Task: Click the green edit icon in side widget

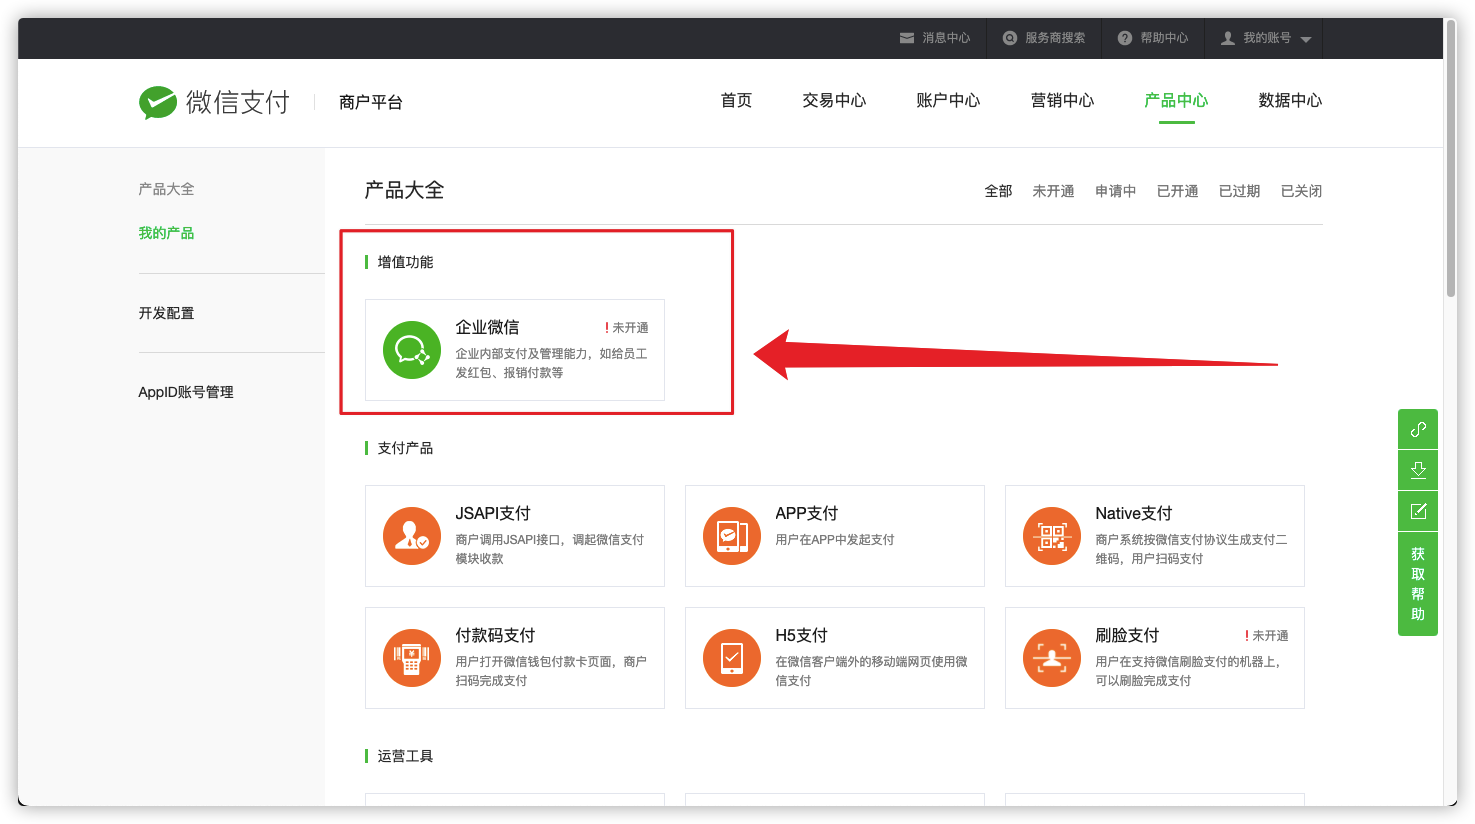Action: [1418, 511]
